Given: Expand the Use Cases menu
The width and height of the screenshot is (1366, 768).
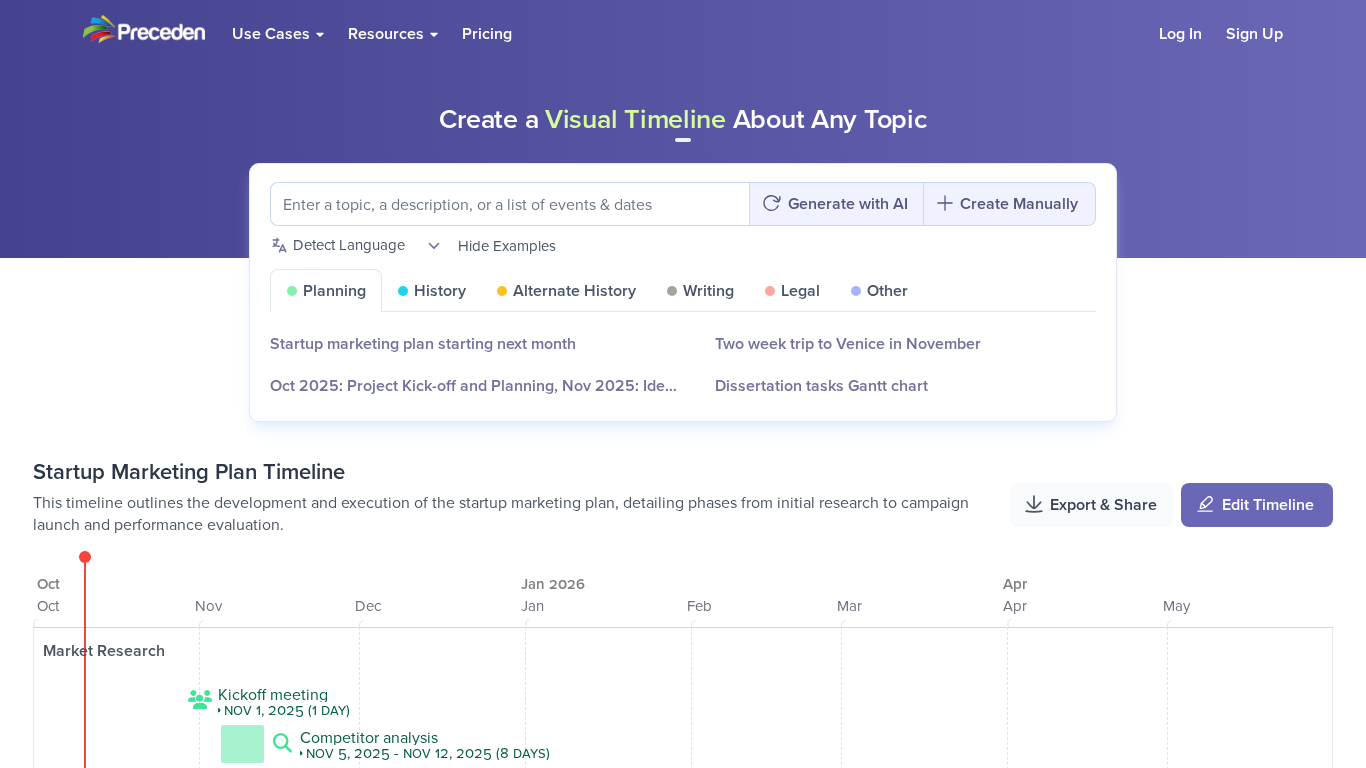Looking at the screenshot, I should 277,34.
